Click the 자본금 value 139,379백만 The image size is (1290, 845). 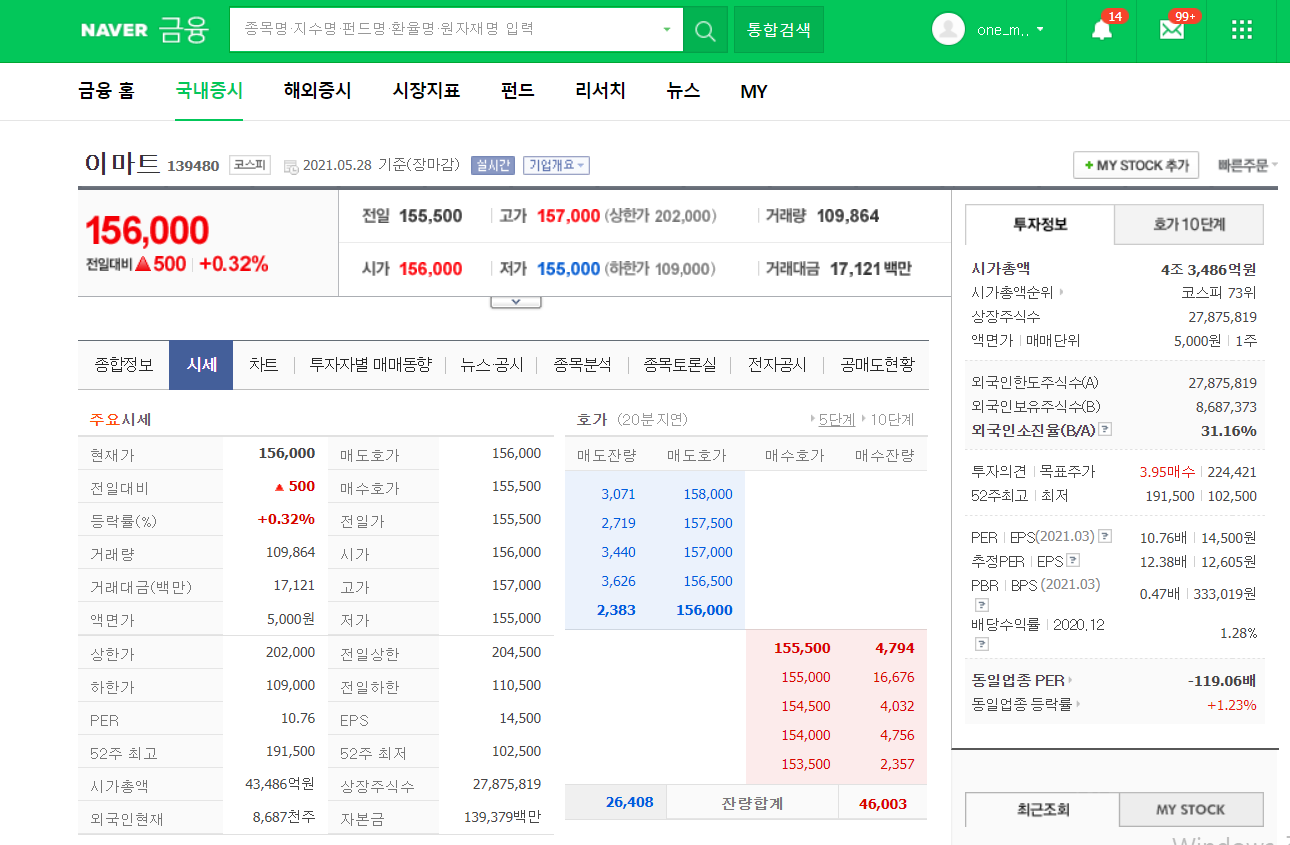[x=502, y=817]
